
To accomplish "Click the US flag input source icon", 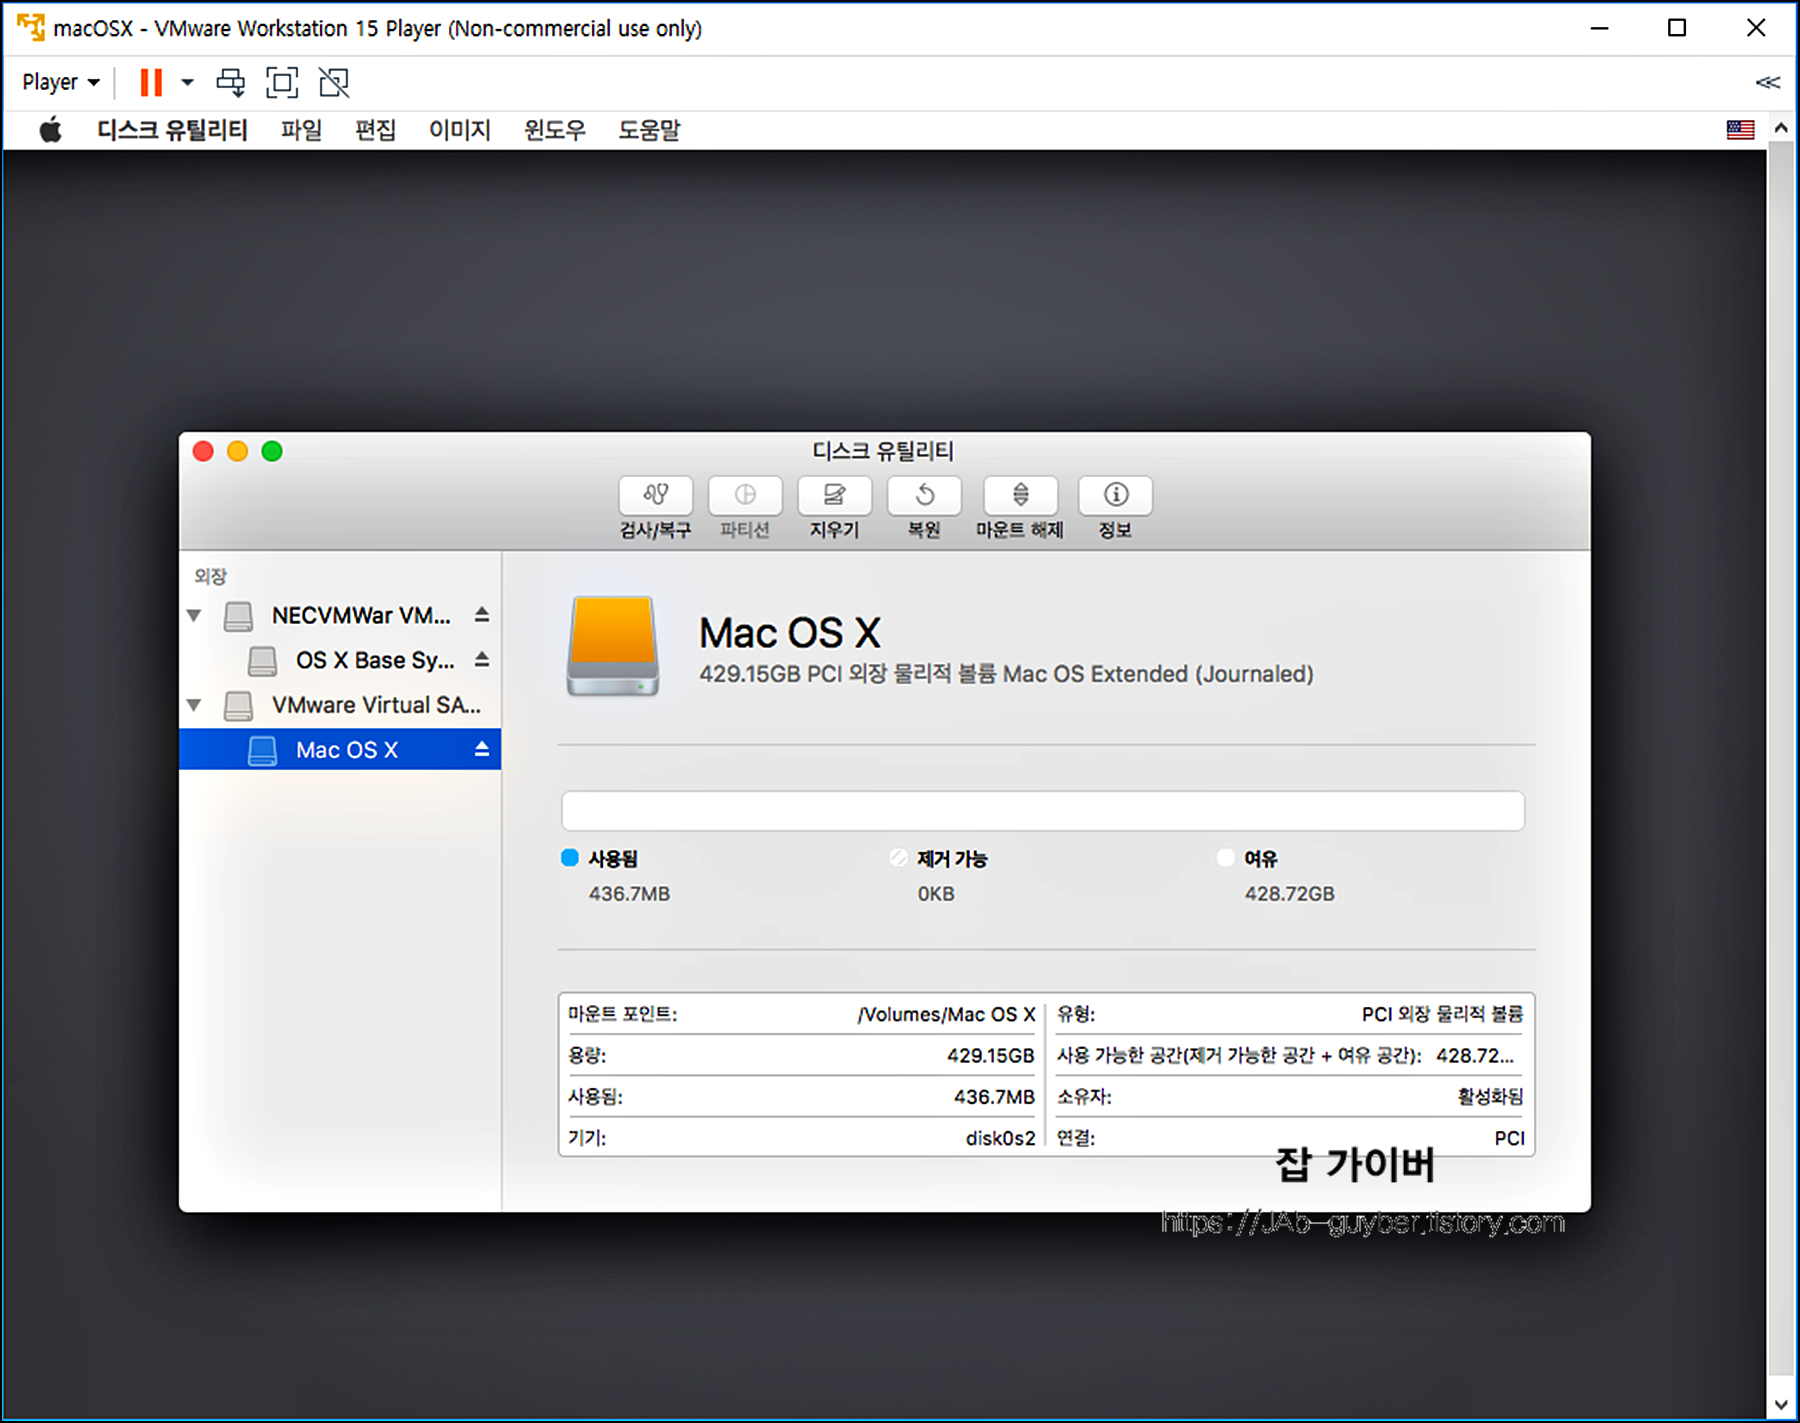I will (1740, 130).
